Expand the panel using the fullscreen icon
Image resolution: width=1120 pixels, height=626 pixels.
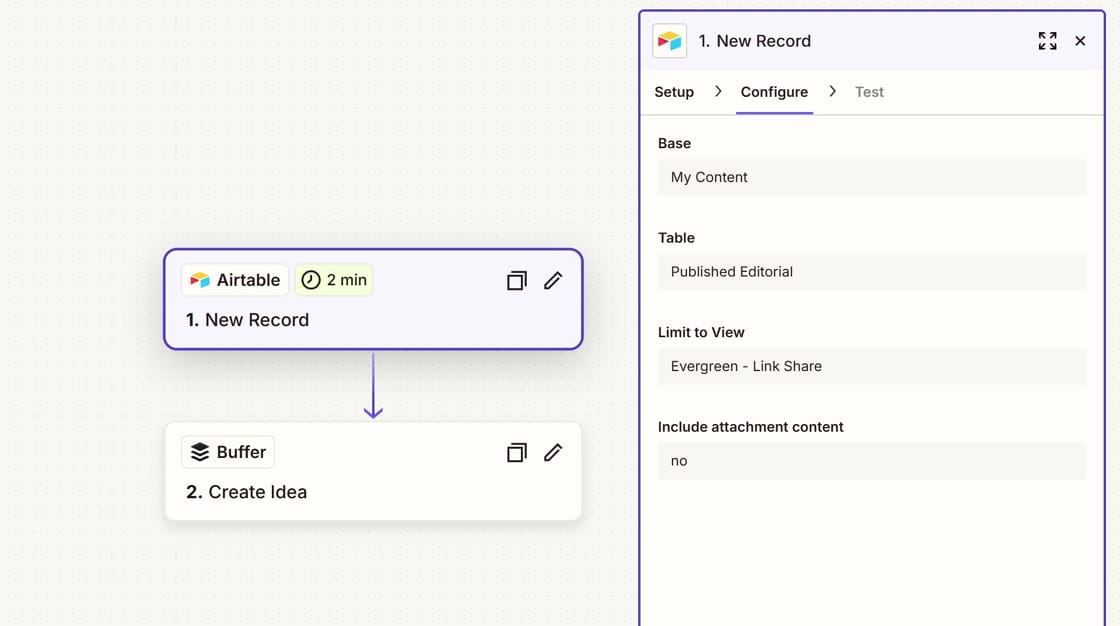pyautogui.click(x=1047, y=41)
